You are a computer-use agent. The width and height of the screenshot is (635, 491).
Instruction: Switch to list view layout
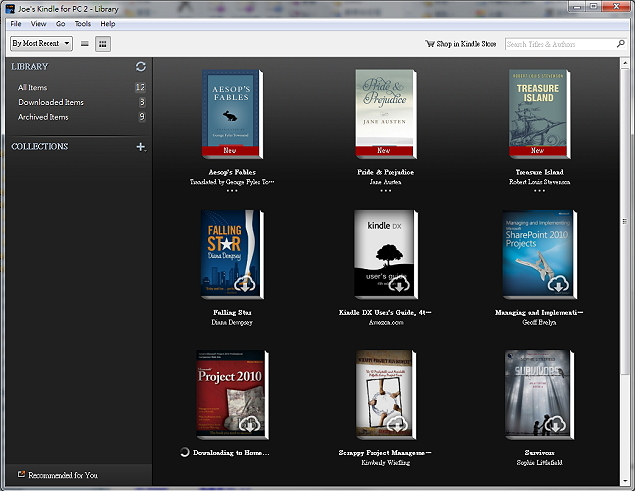coord(85,44)
